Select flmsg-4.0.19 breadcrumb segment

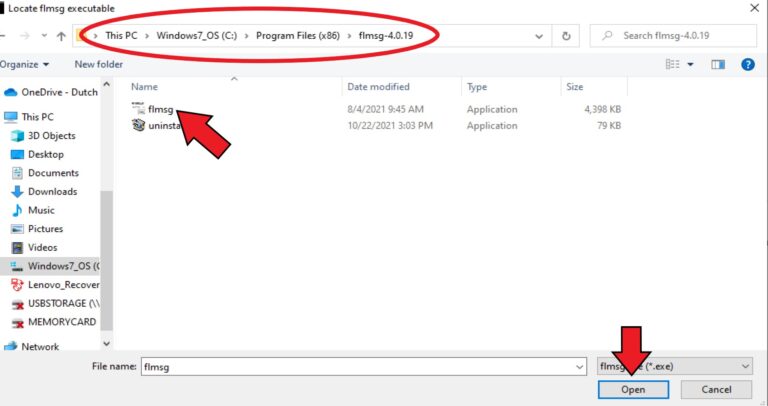[x=385, y=35]
